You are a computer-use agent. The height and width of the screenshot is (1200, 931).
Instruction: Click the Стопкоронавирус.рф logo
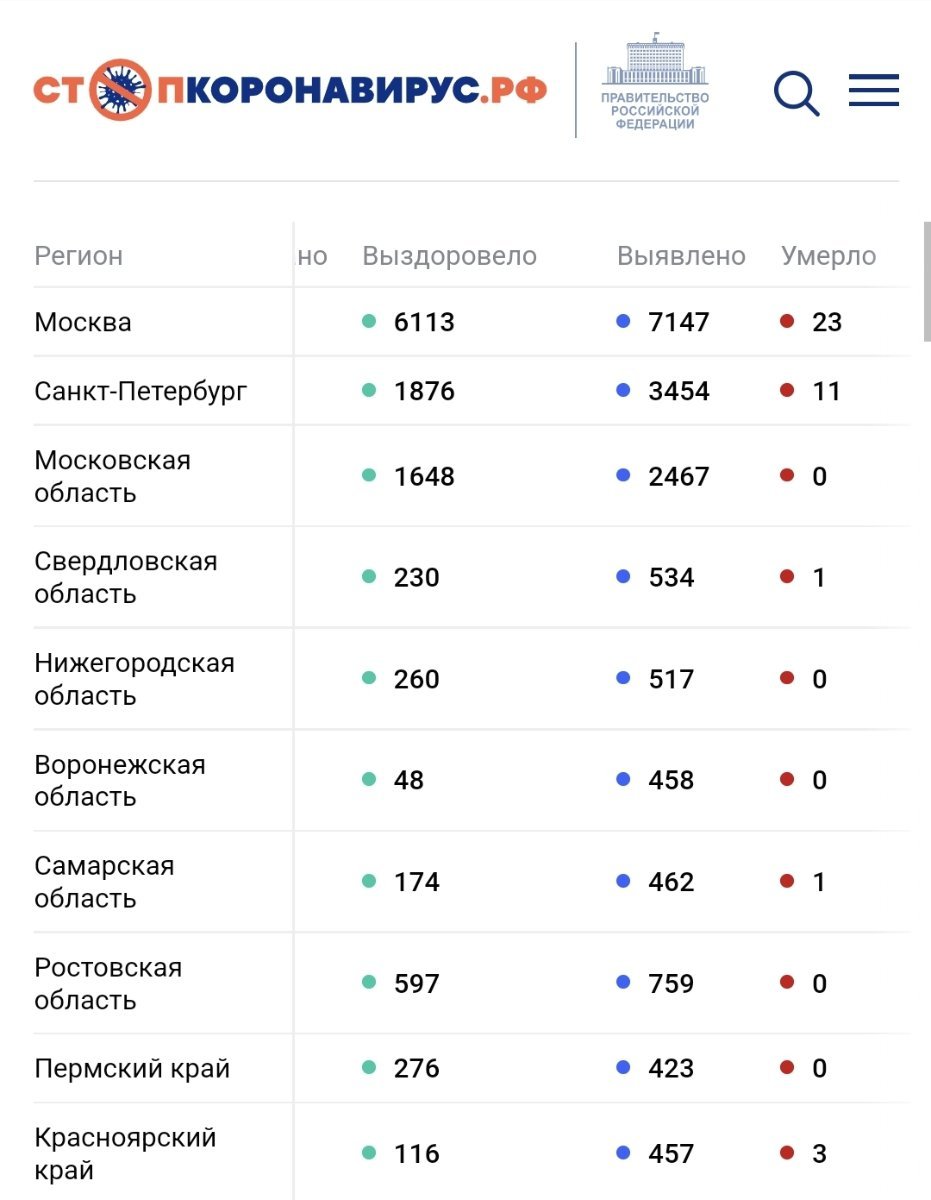[x=290, y=90]
